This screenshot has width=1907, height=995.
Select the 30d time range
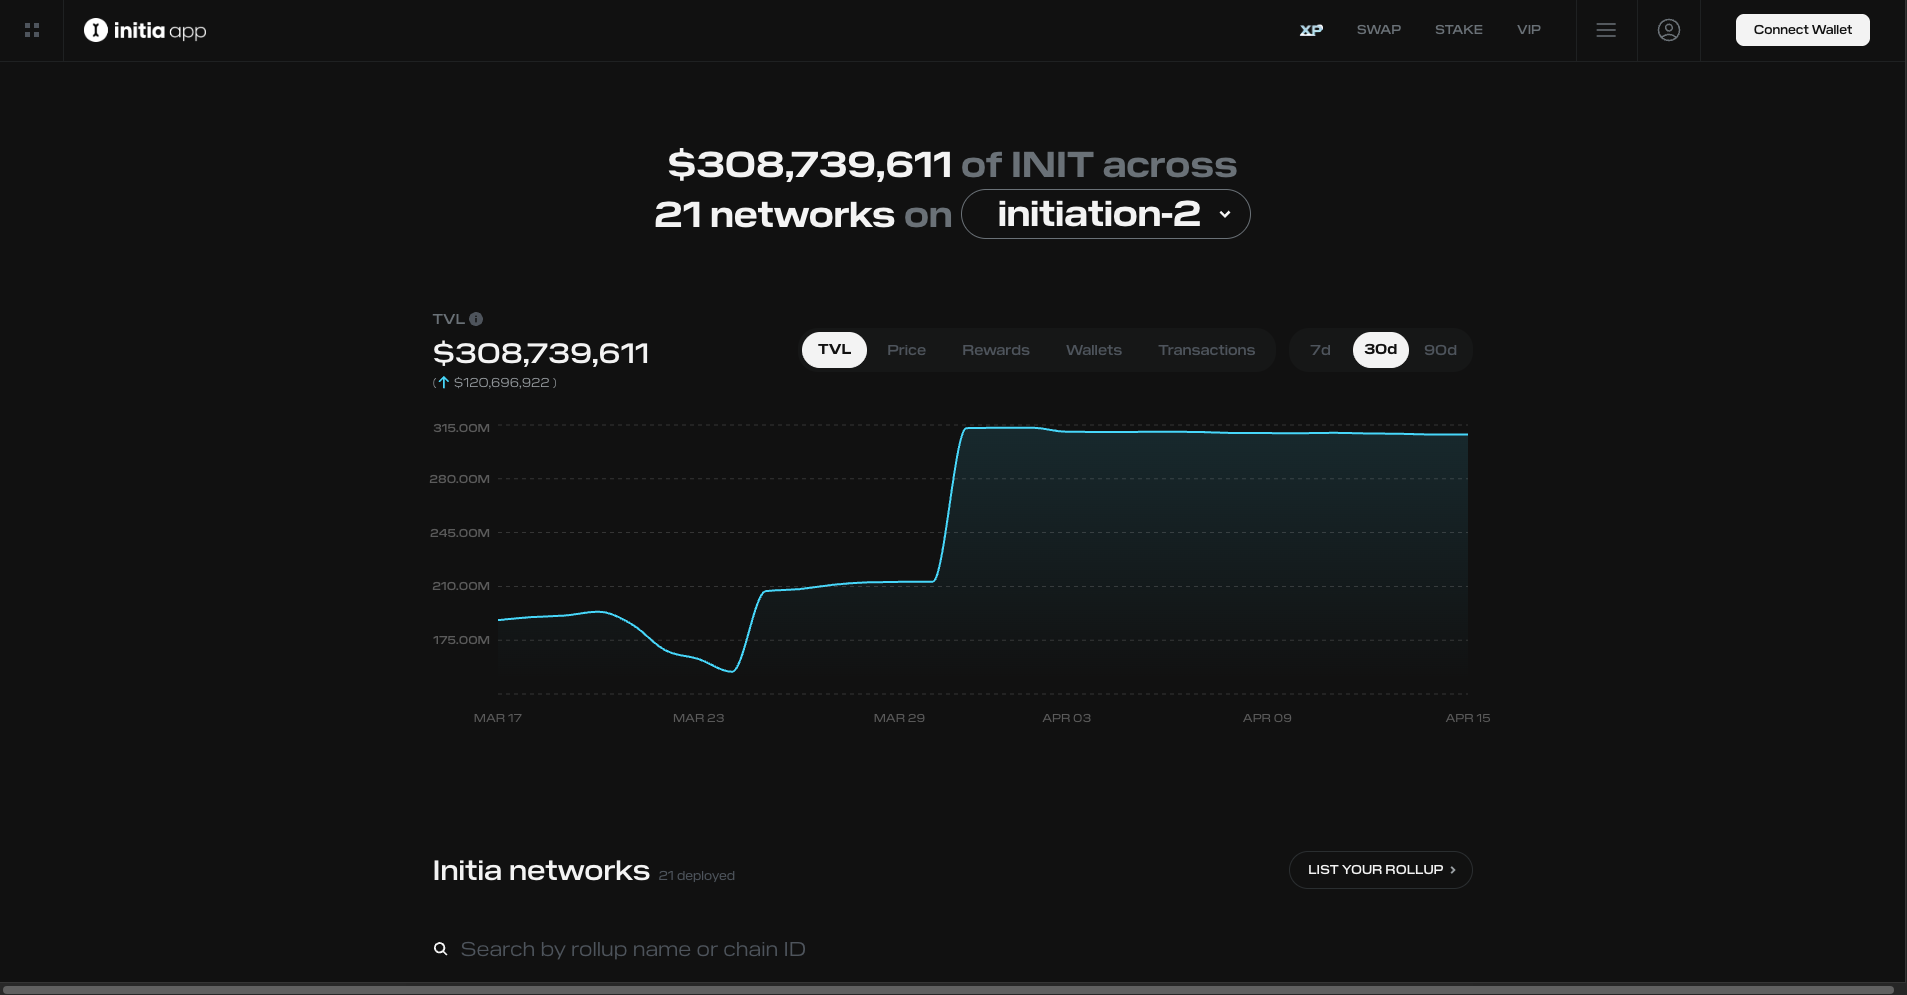(1381, 350)
